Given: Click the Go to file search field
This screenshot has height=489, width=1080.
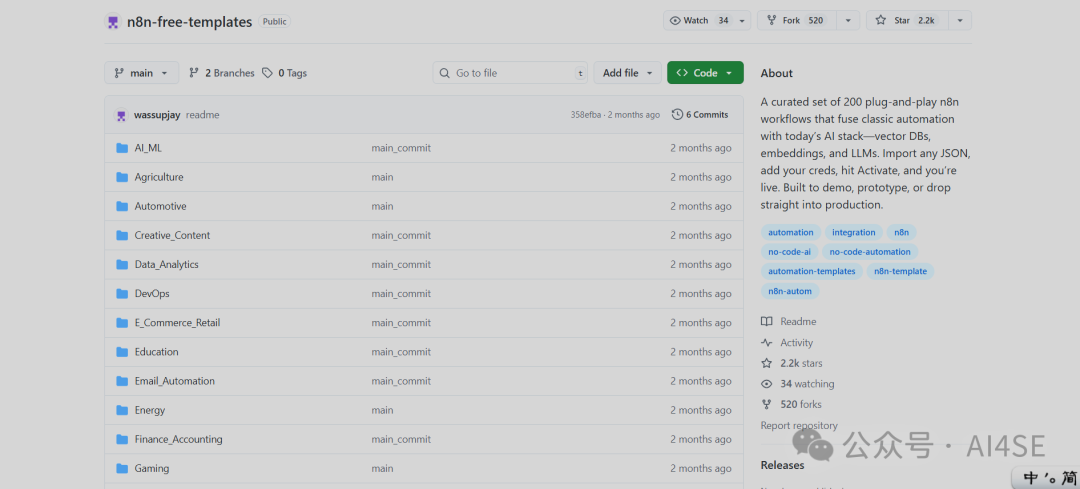Looking at the screenshot, I should click(510, 73).
